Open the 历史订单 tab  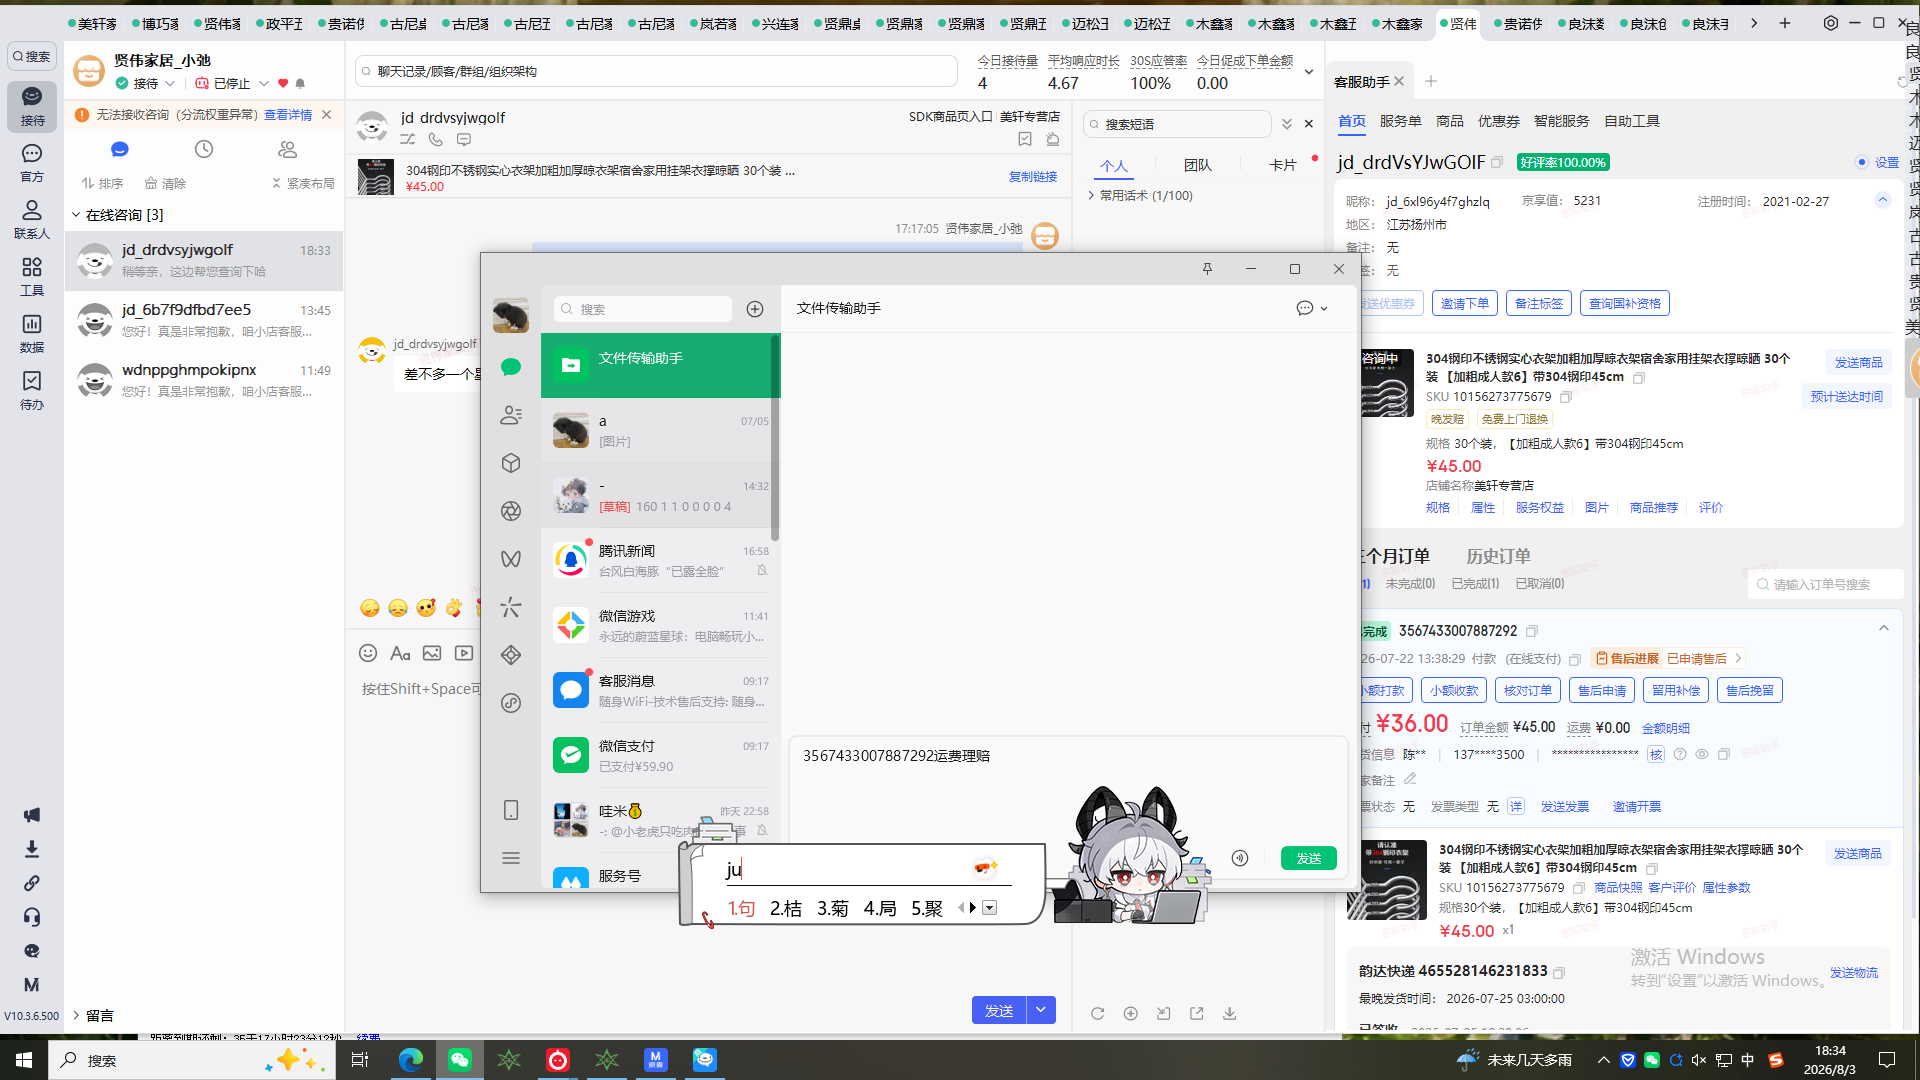[1498, 556]
